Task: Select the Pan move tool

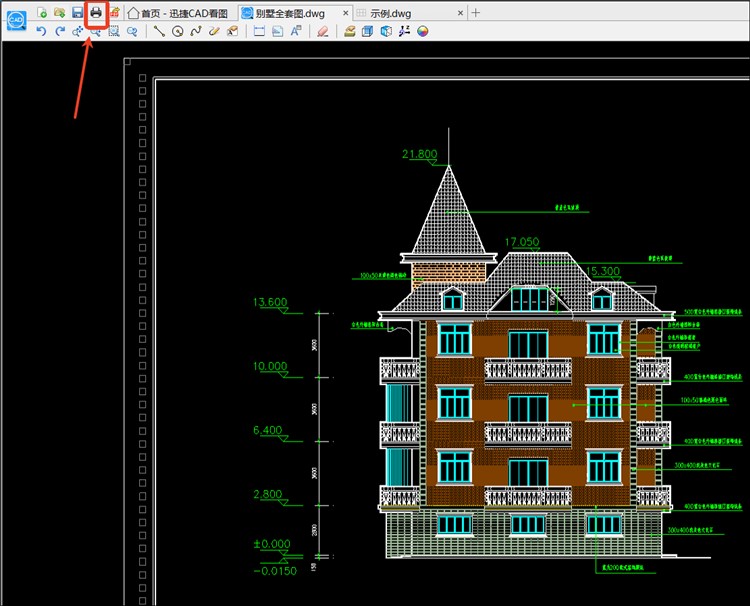Action: point(77,32)
